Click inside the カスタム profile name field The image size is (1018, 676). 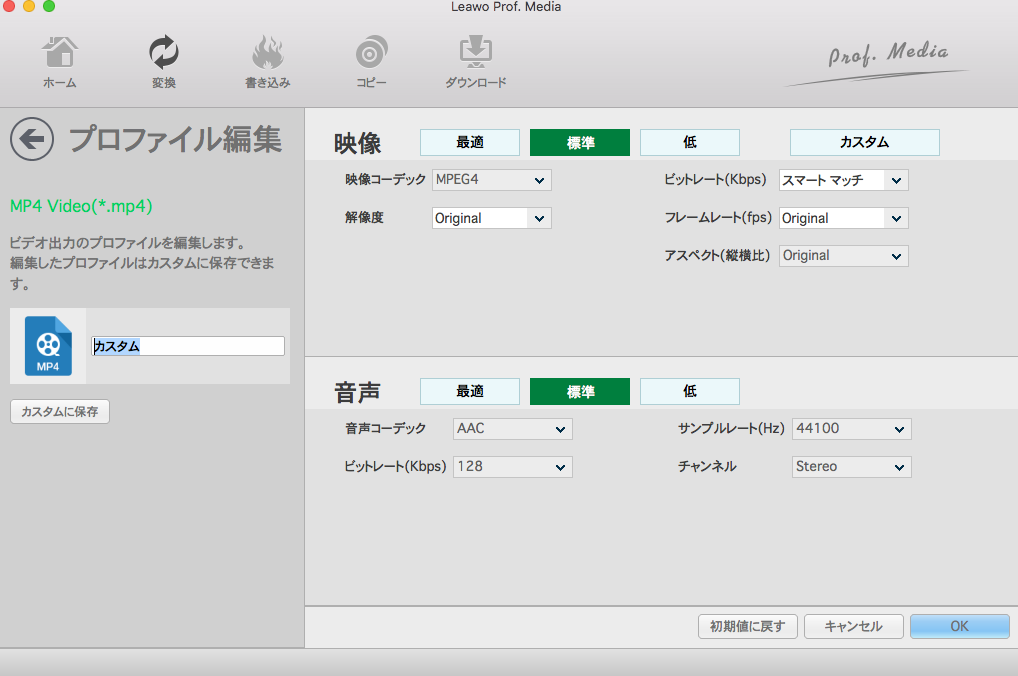click(186, 345)
